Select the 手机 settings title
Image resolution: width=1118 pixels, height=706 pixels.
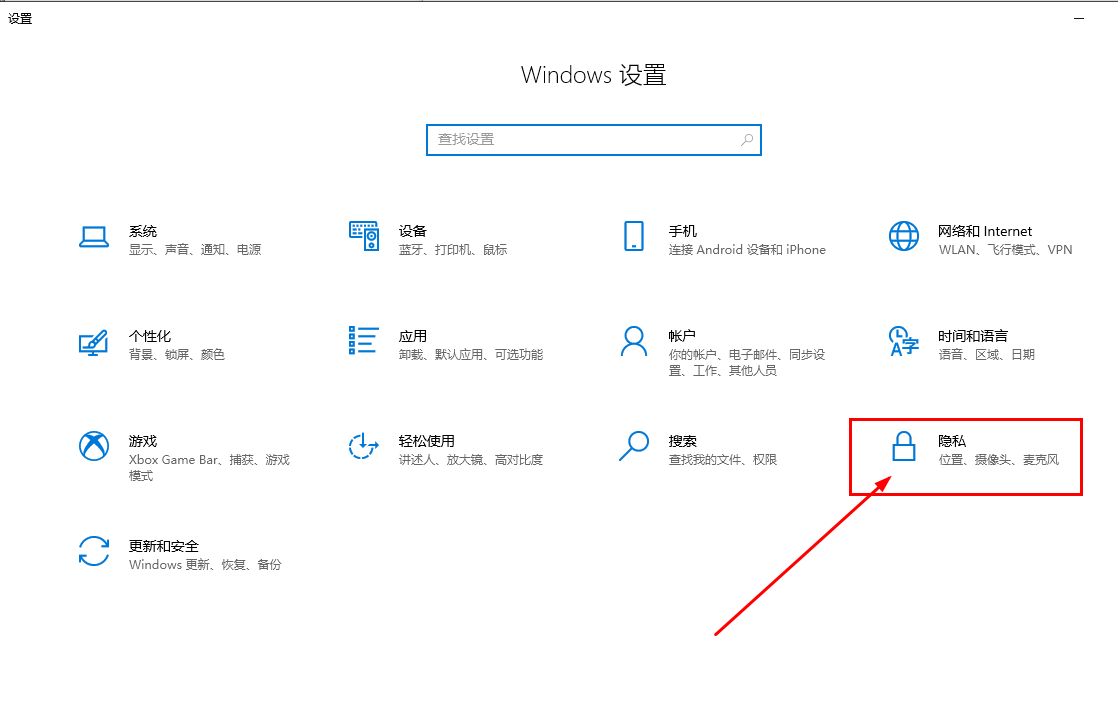tap(682, 231)
